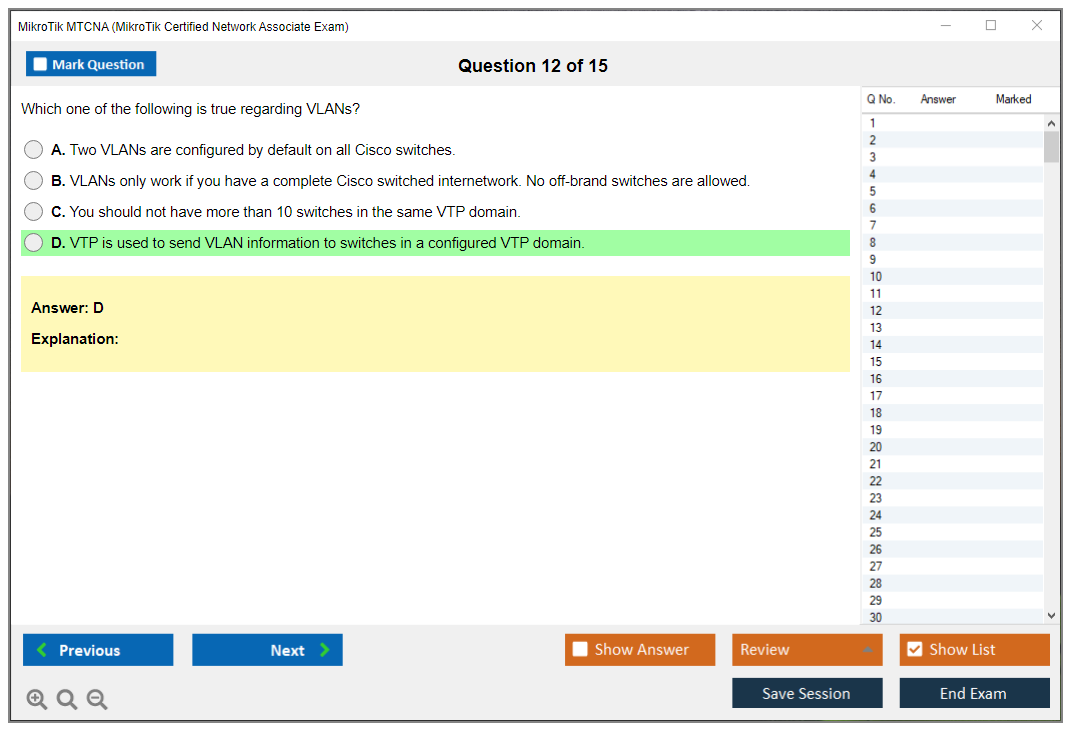Viewport: 1075px width, 735px height.
Task: Click the reset zoom magnifier icon
Action: (67, 700)
